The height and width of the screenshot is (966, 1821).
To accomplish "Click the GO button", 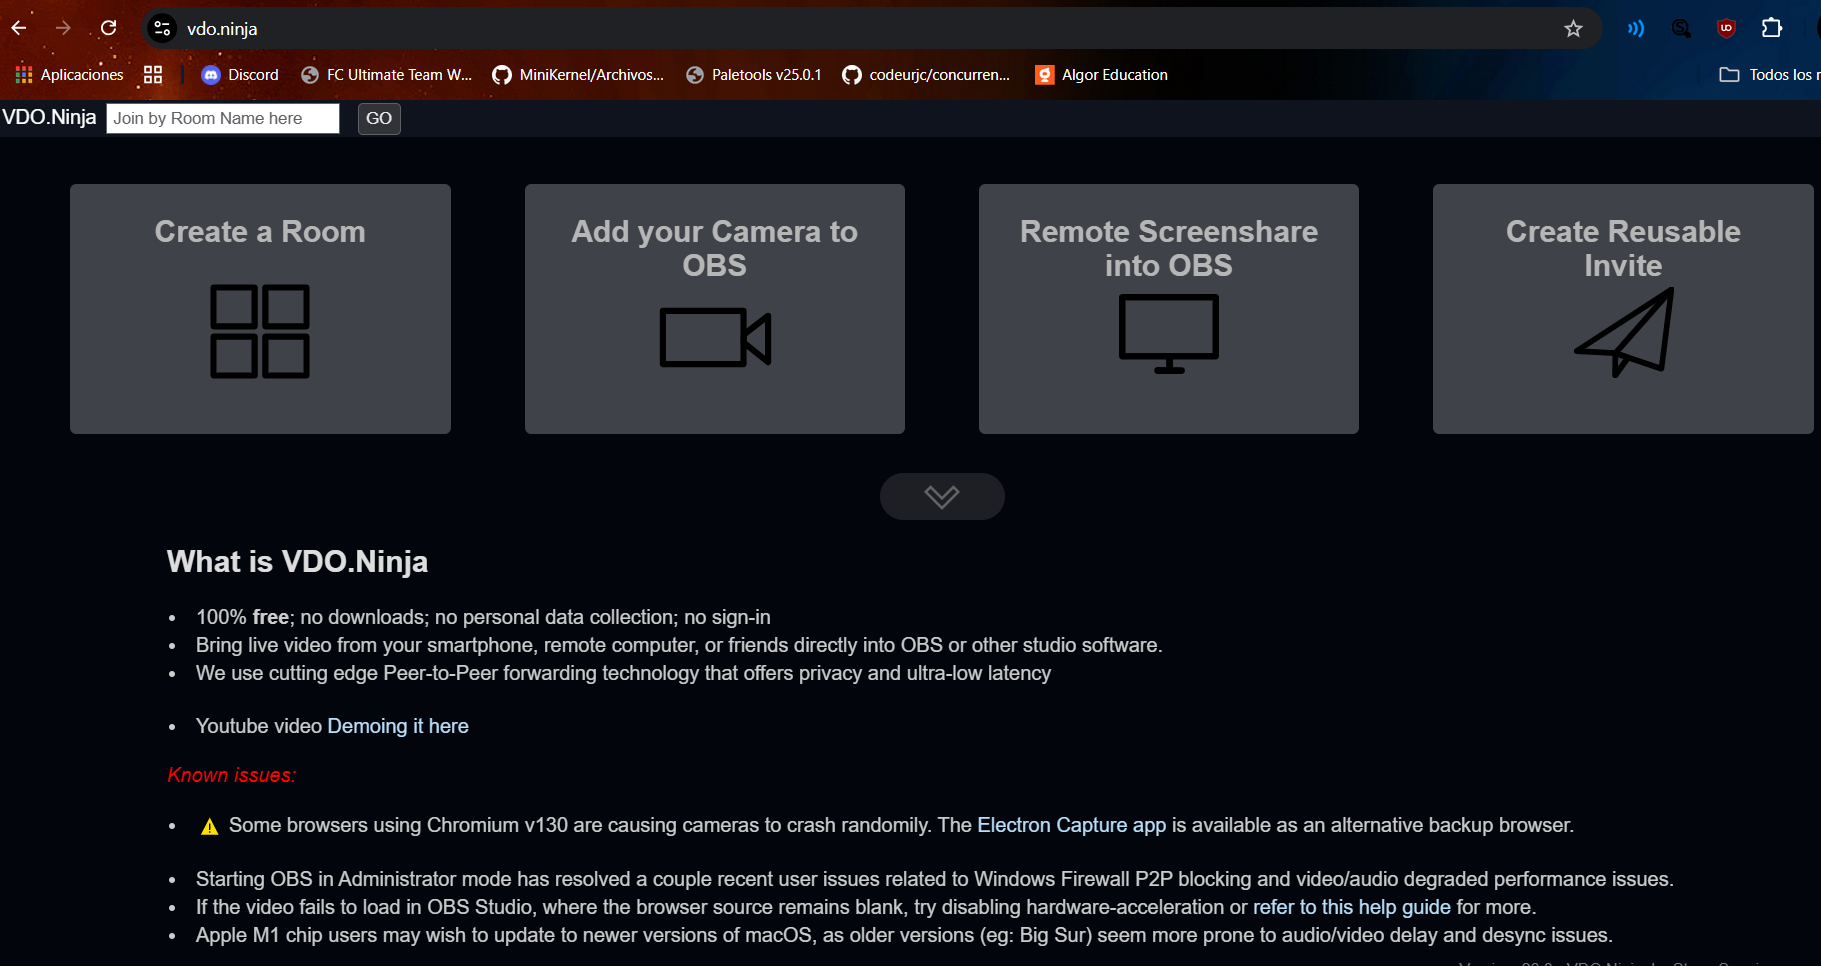I will 379,118.
